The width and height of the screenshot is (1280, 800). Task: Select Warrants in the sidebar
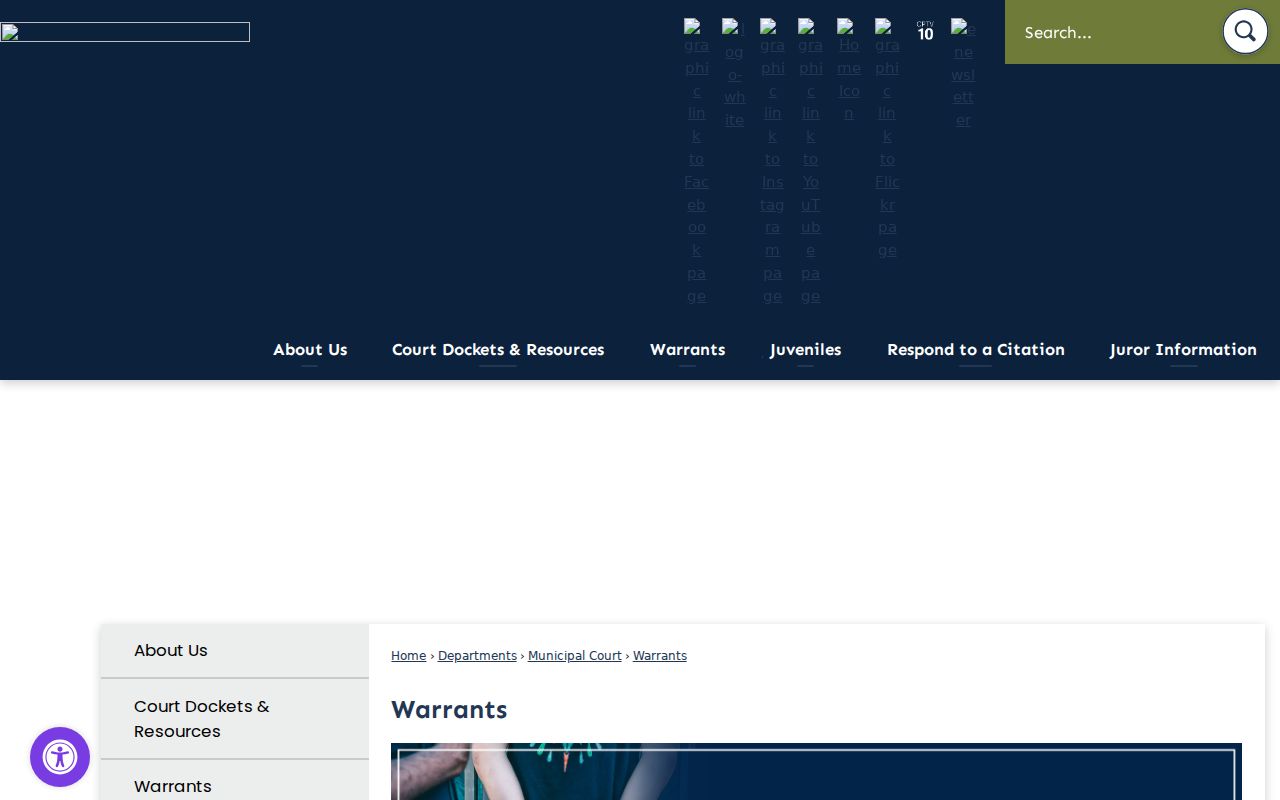click(x=235, y=781)
